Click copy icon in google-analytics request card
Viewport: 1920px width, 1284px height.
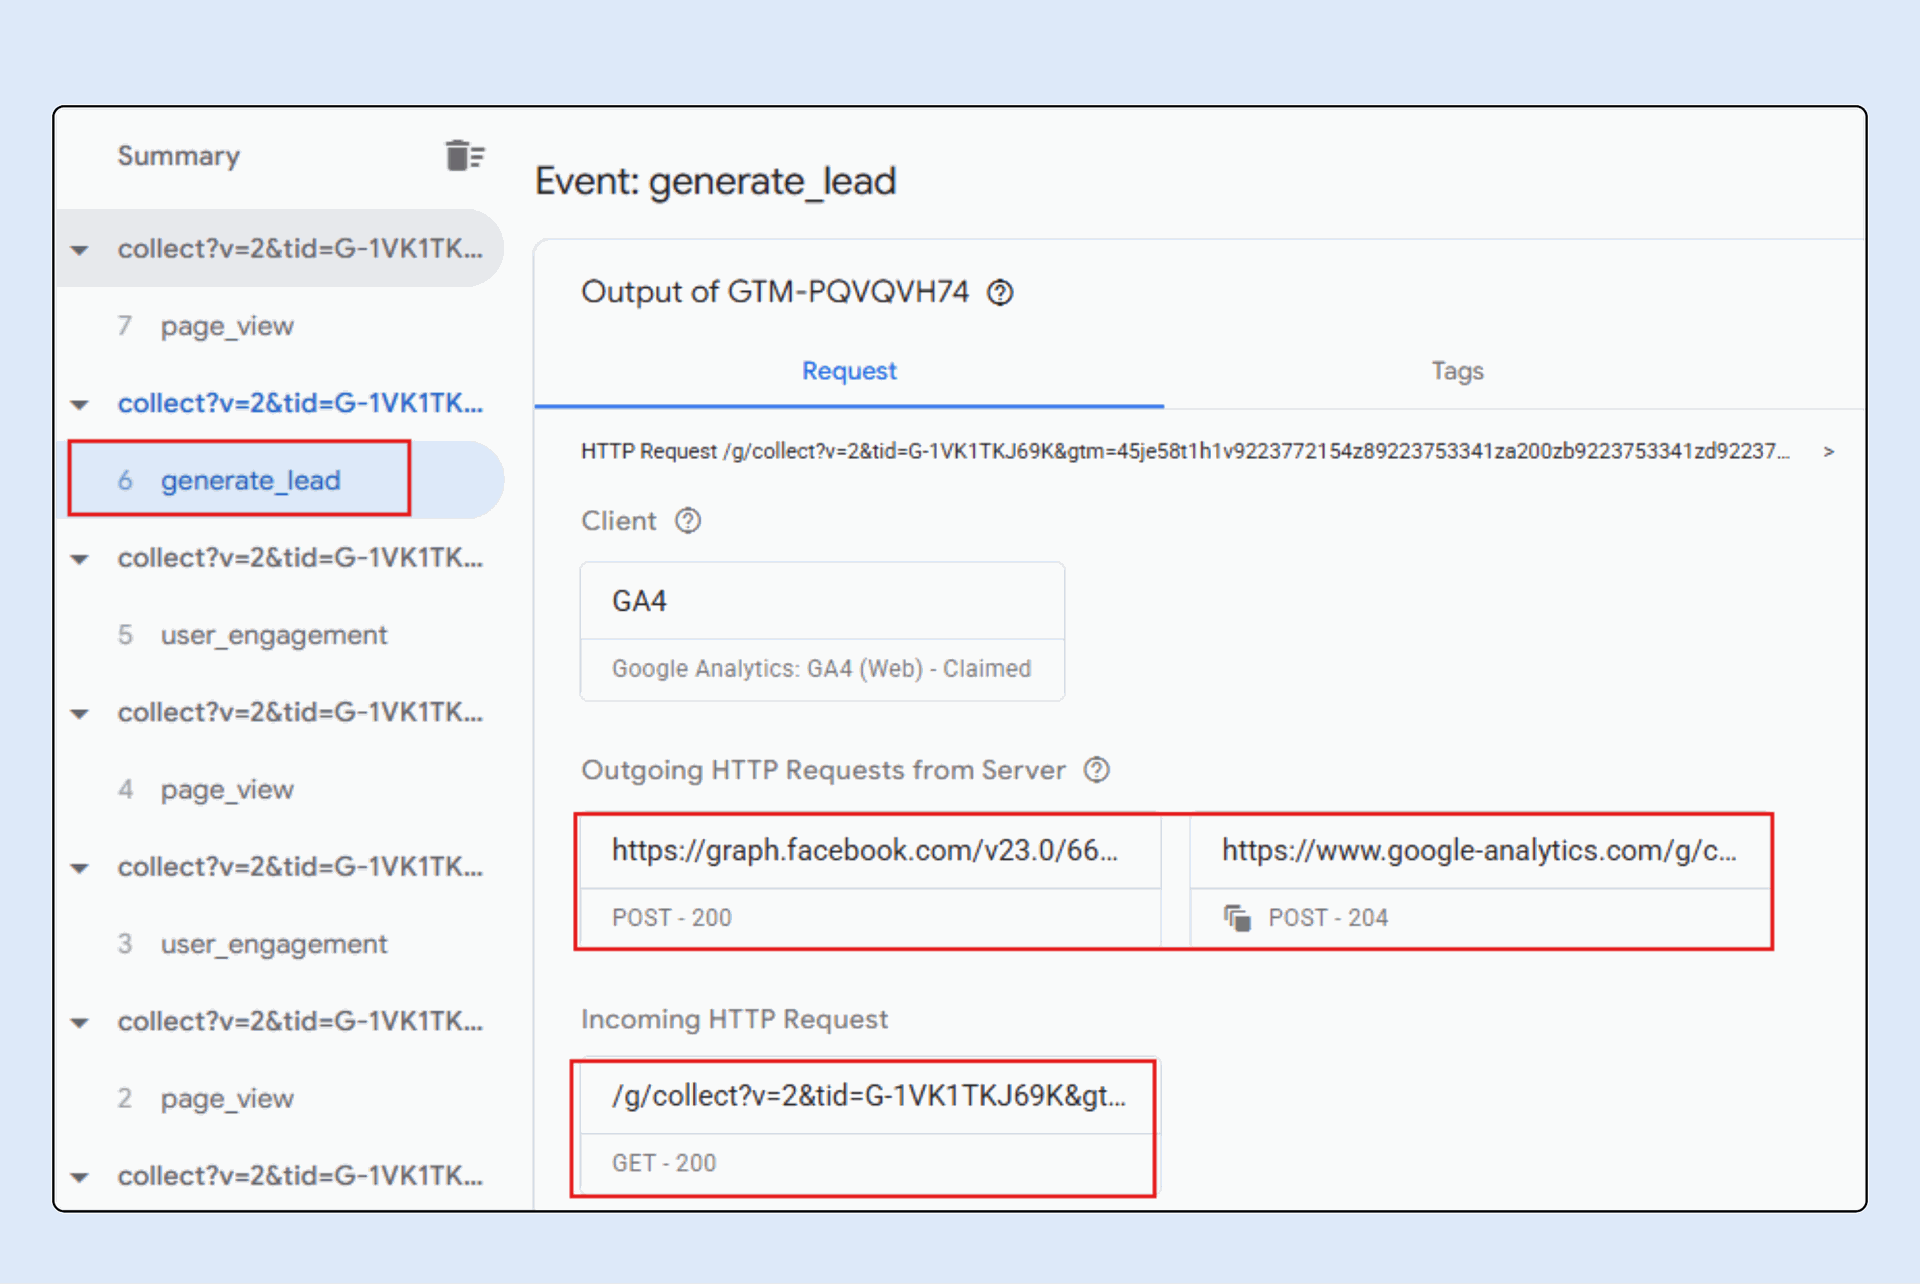pos(1237,917)
